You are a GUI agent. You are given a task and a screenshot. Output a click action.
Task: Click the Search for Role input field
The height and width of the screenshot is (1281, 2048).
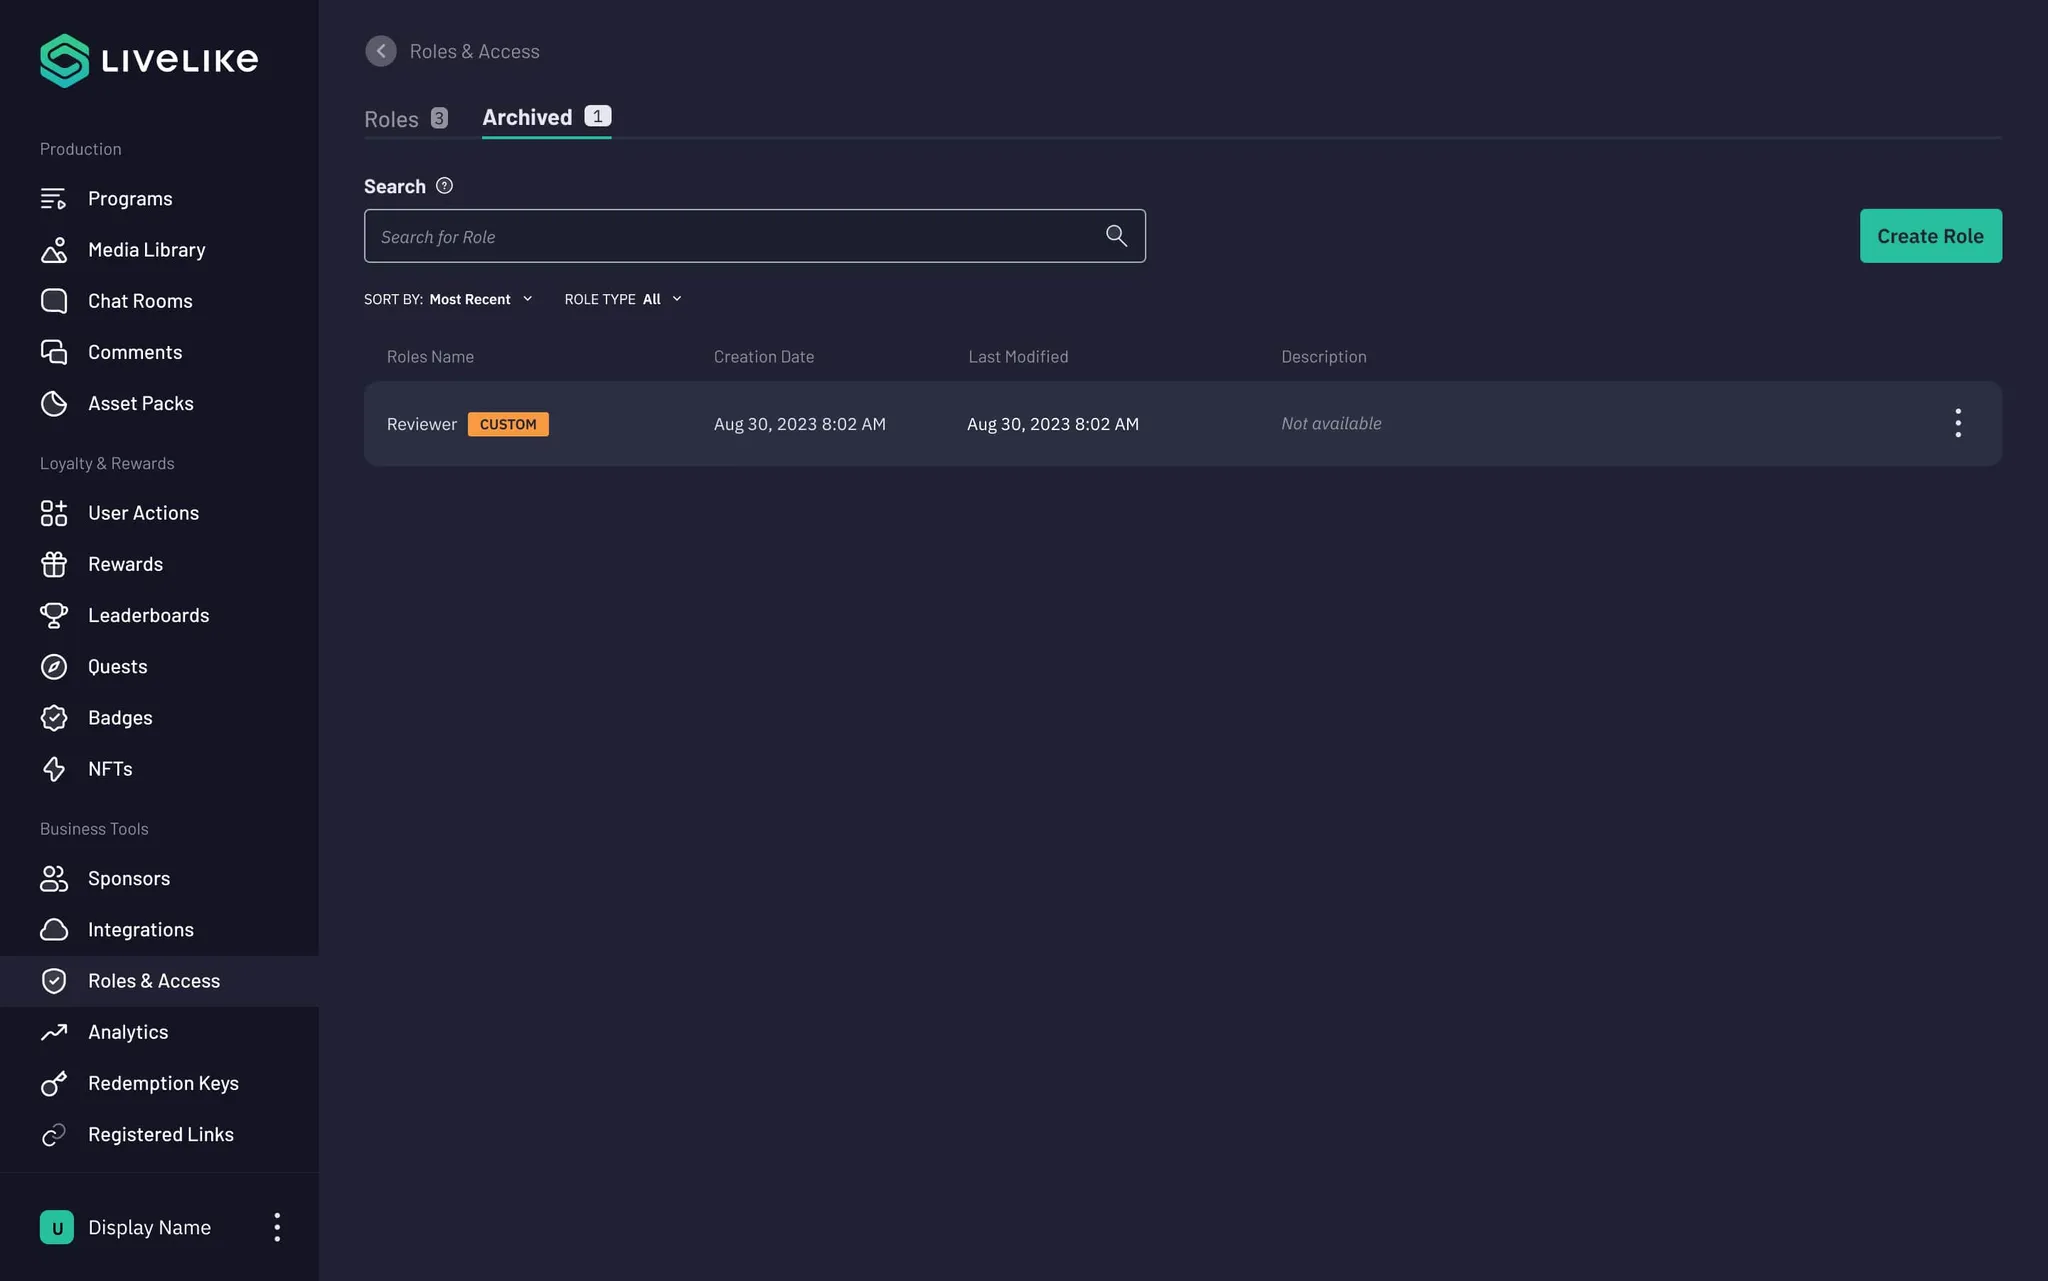click(755, 236)
